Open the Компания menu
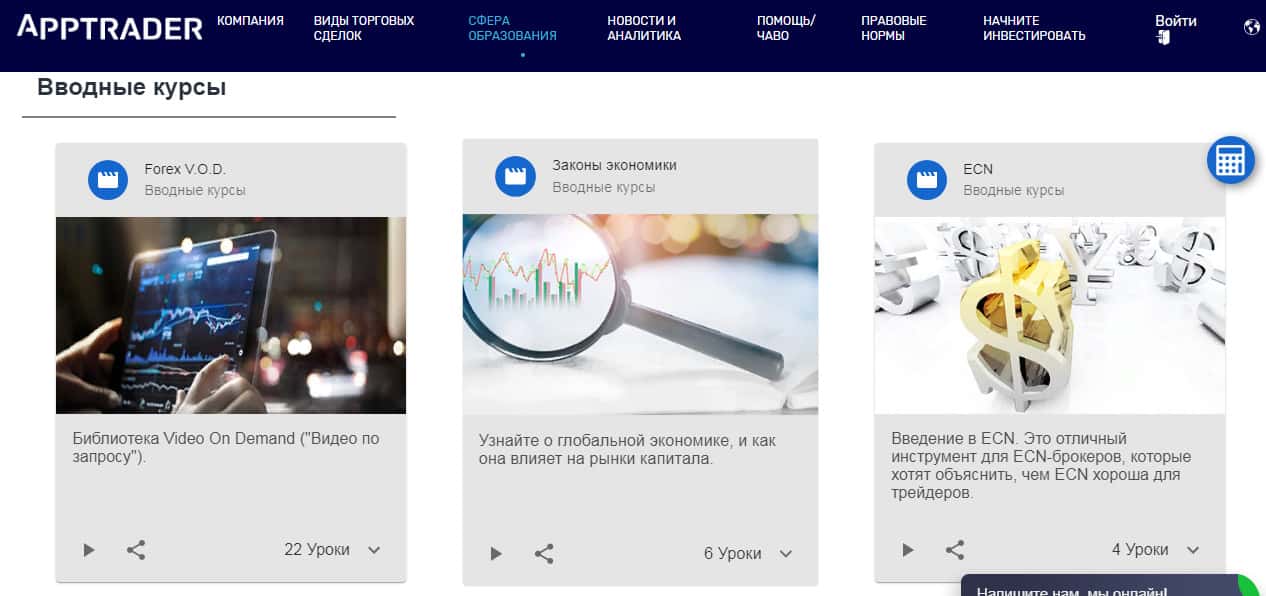 (250, 21)
